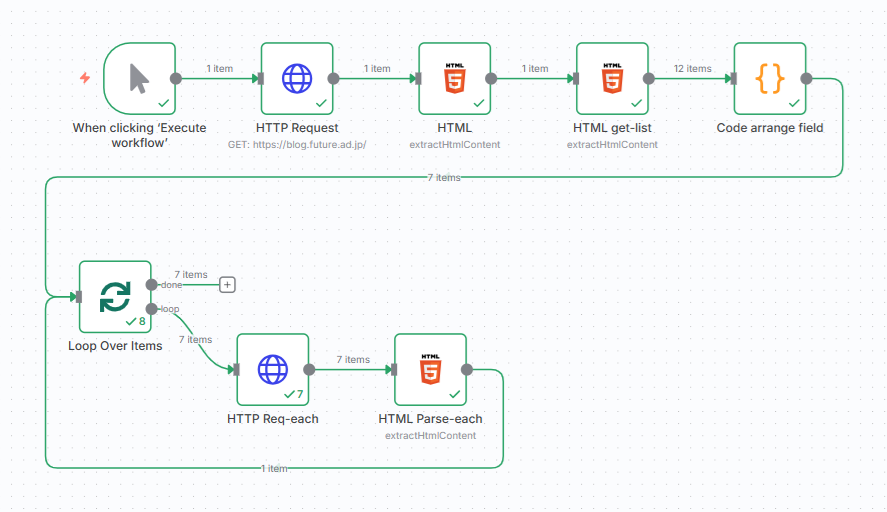This screenshot has width=887, height=512.
Task: Click the Code arrange field output handle
Action: coord(806,78)
